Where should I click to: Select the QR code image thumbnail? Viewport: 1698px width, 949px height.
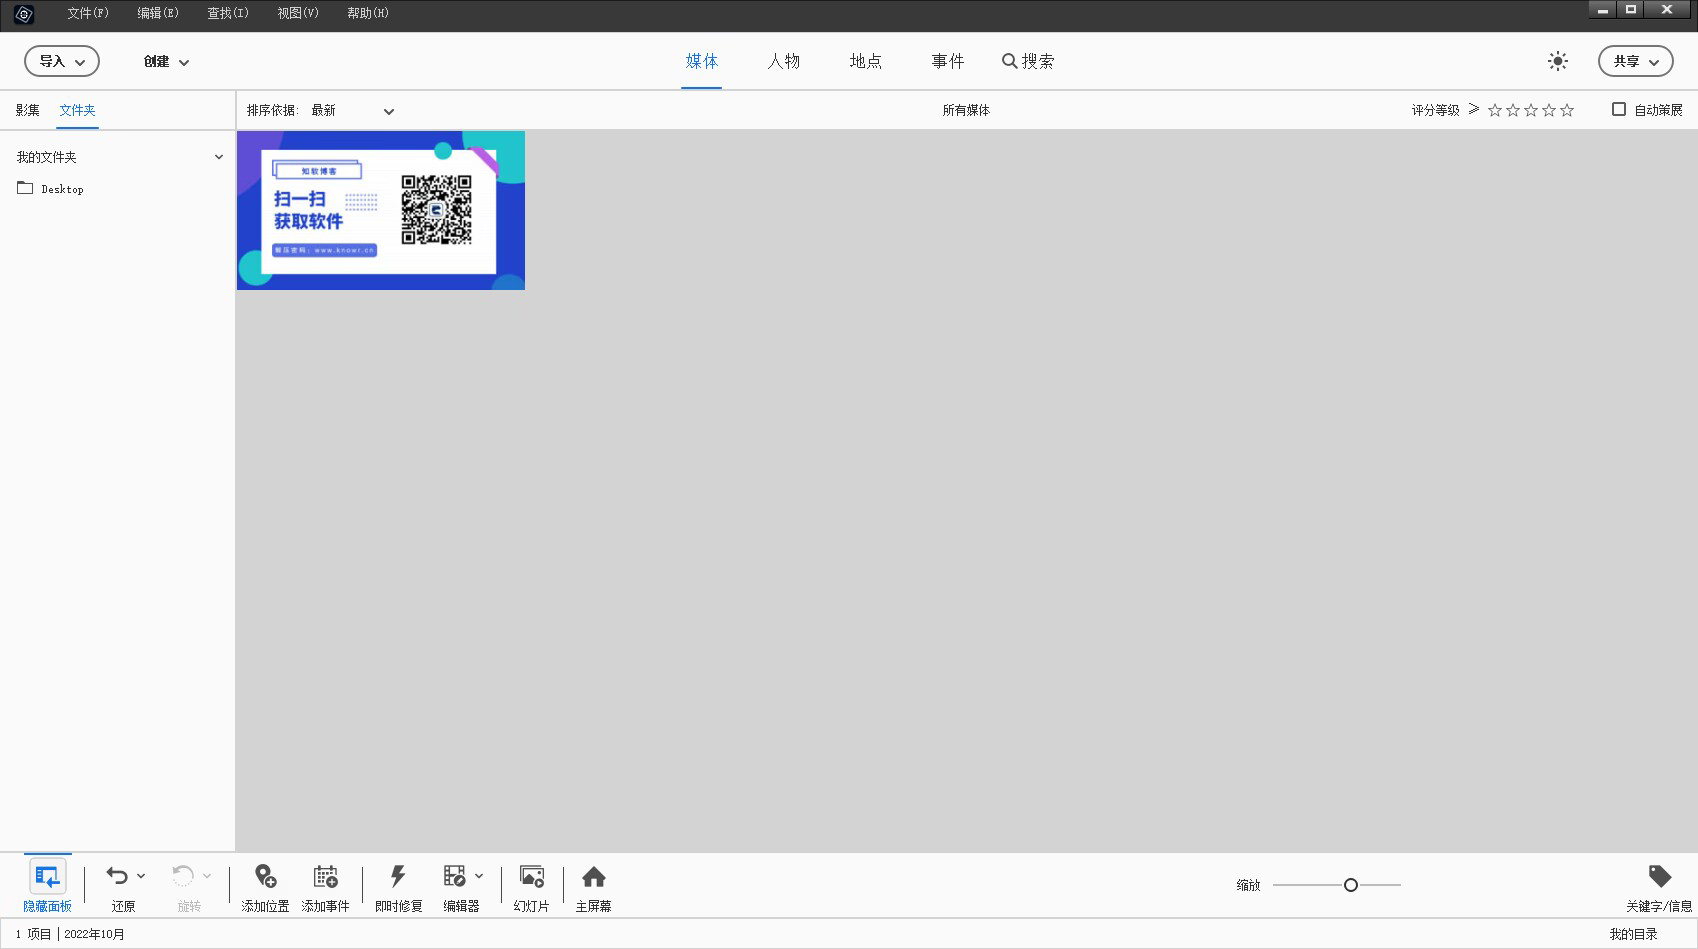(x=381, y=210)
